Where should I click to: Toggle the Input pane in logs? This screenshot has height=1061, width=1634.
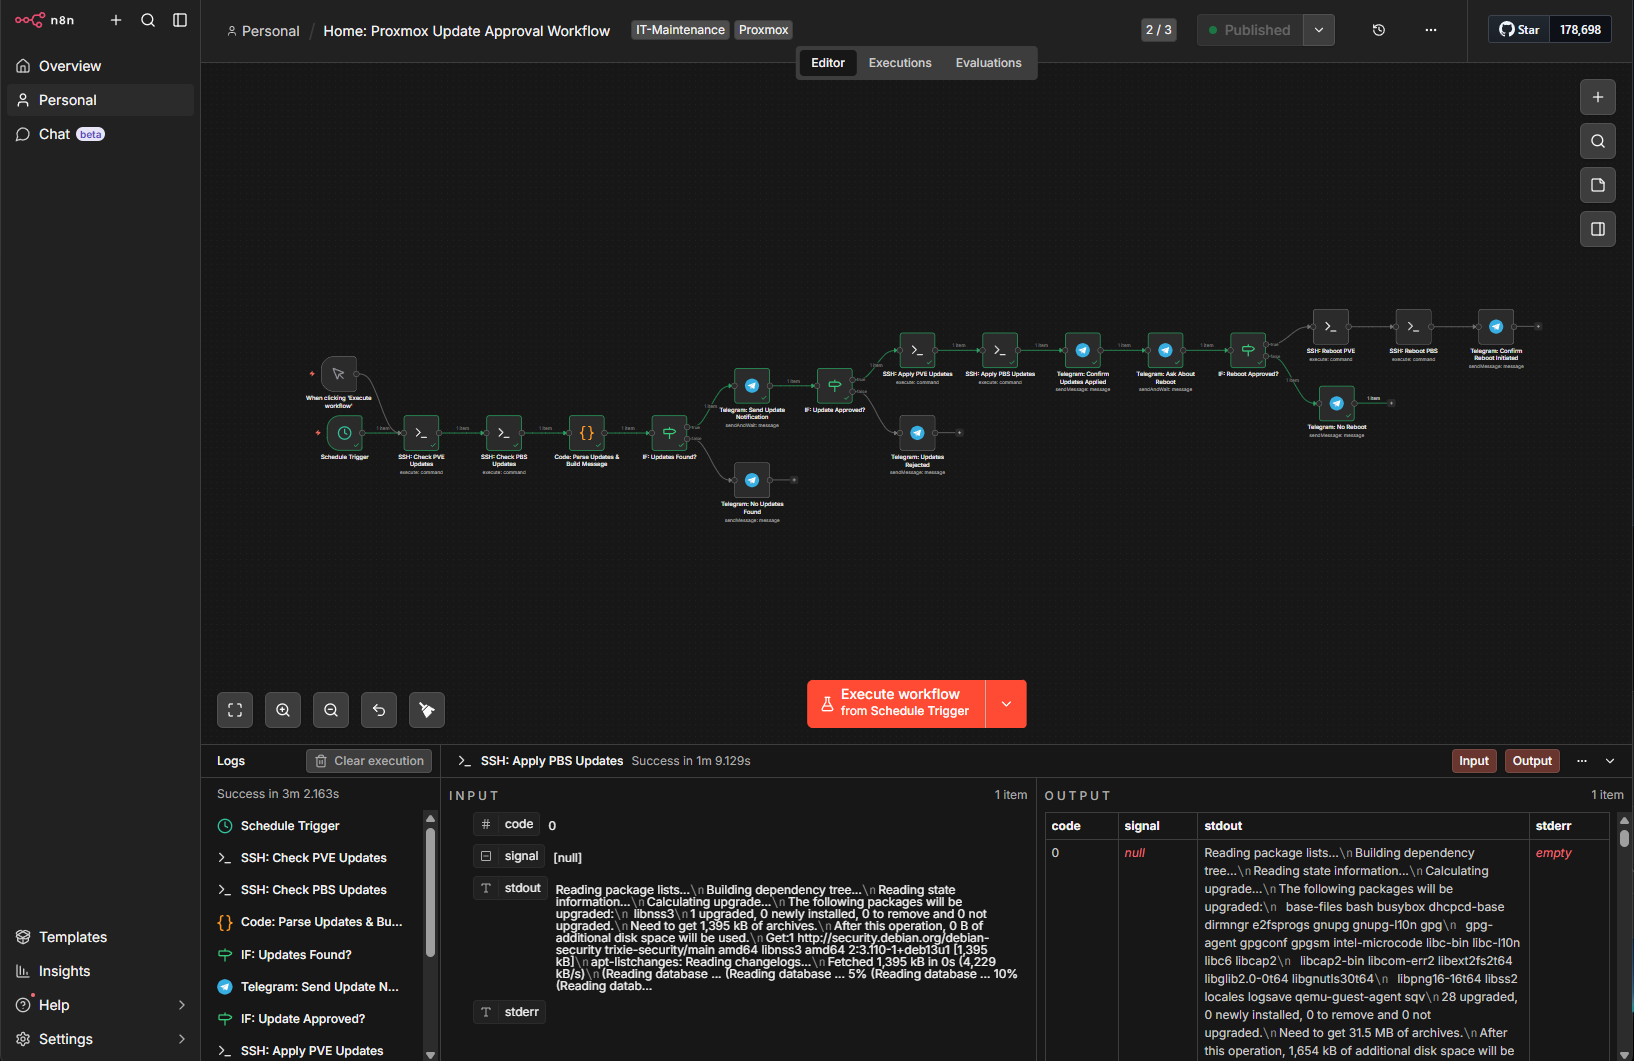coord(1473,761)
